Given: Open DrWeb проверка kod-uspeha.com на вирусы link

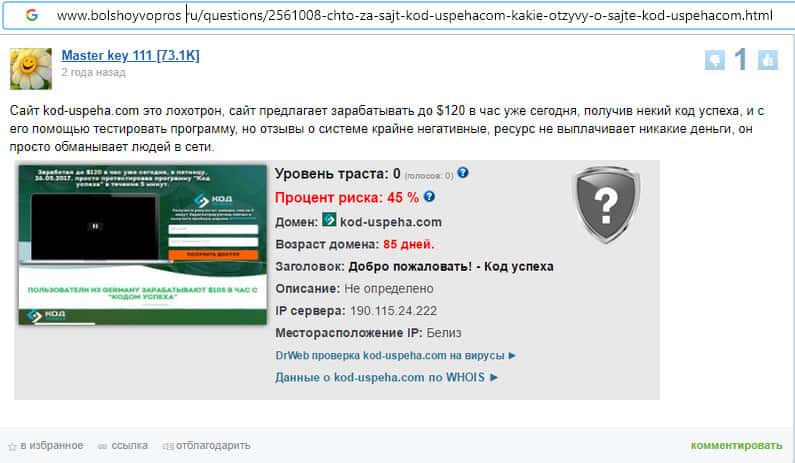Looking at the screenshot, I should click(x=395, y=355).
